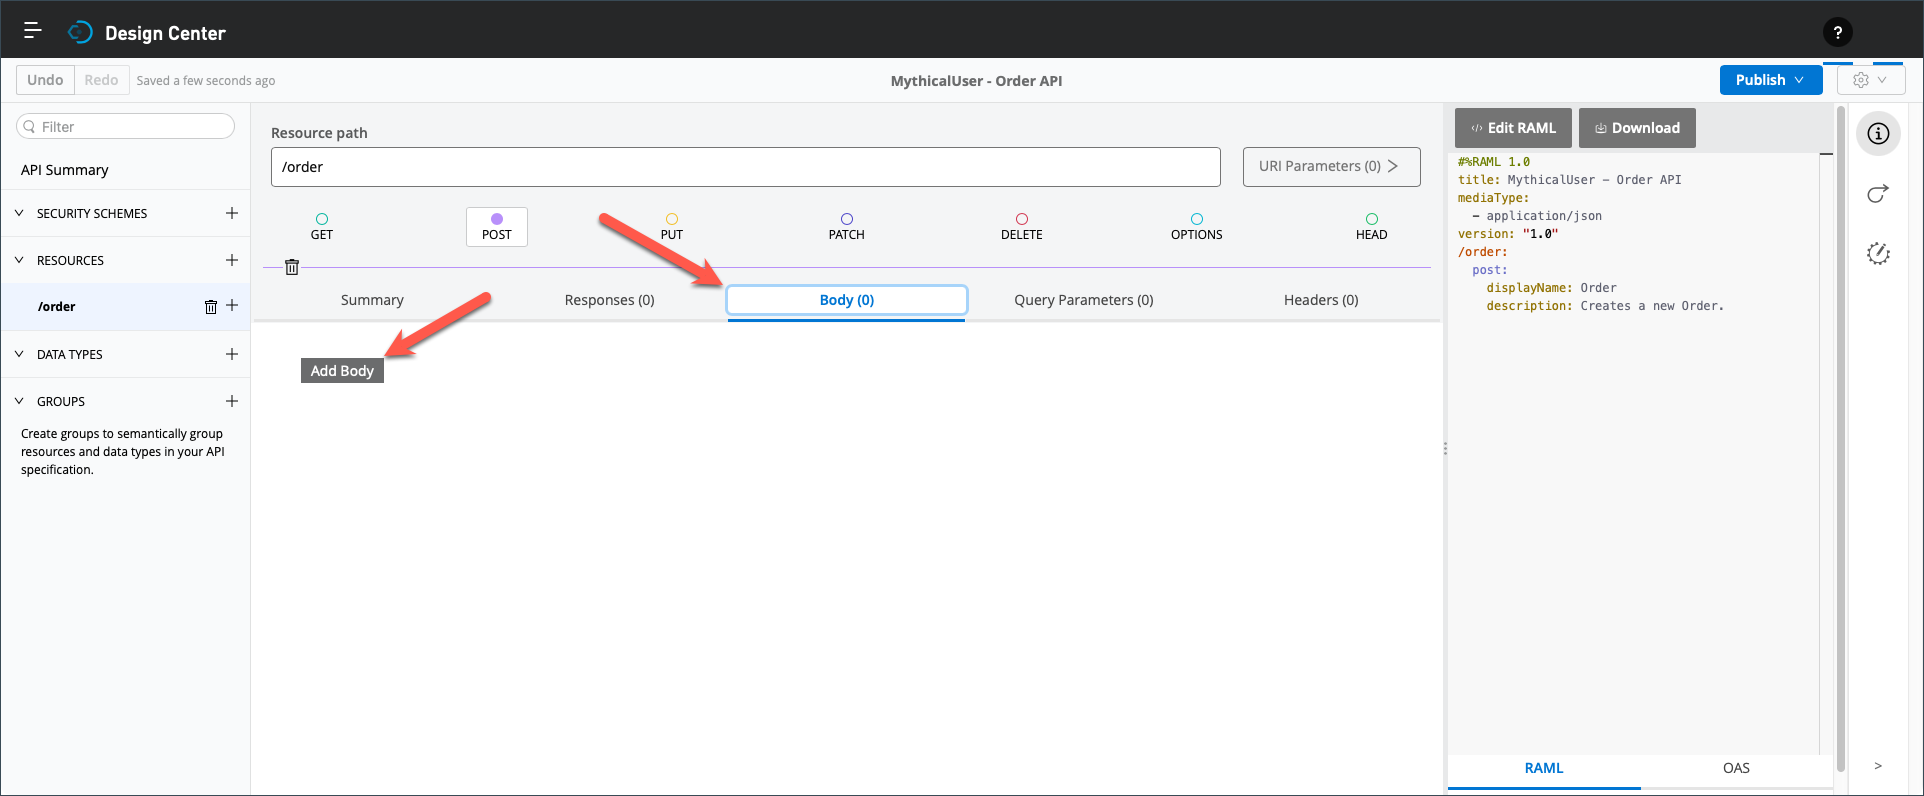Screen dimensions: 1924x796
Task: Click the Add Body button
Action: point(342,370)
